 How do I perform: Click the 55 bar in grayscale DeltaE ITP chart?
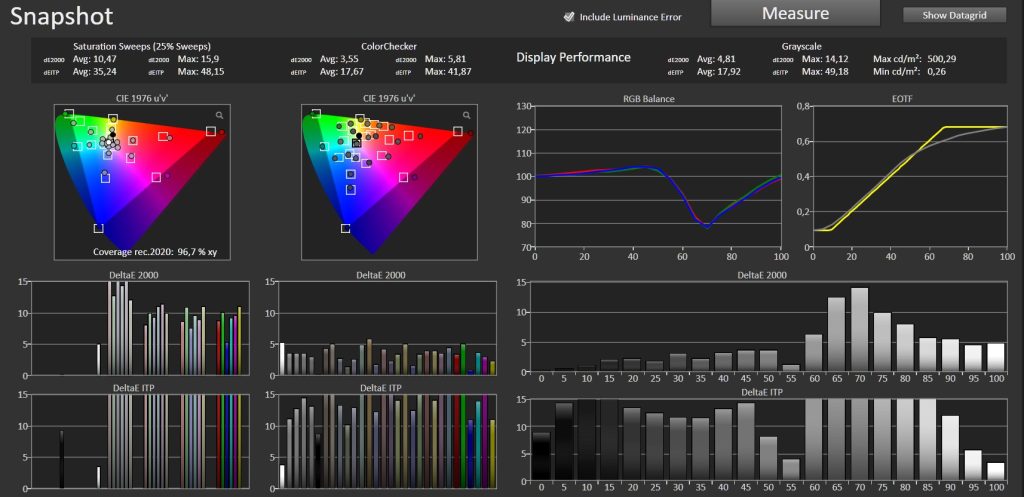point(791,472)
